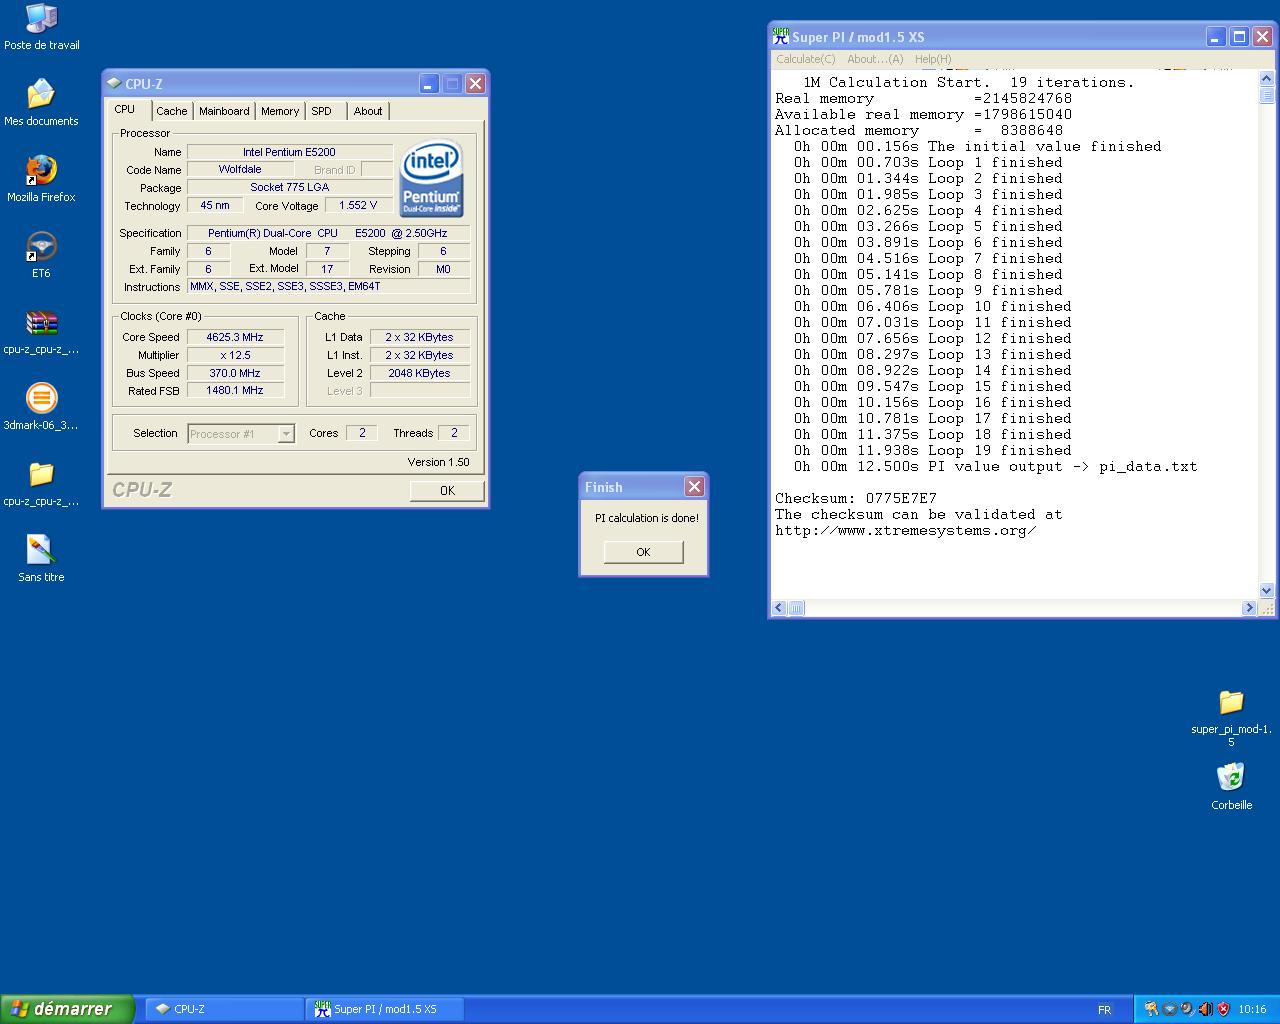Click the PI value output pi_data.txt line
The image size is (1280, 1024).
coord(995,466)
